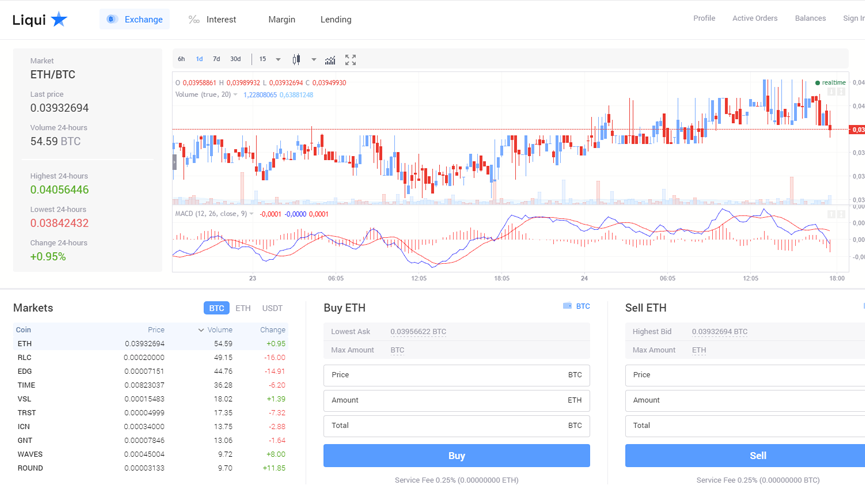865x487 pixels.
Task: Expand chart style options arrow
Action: [x=313, y=60]
